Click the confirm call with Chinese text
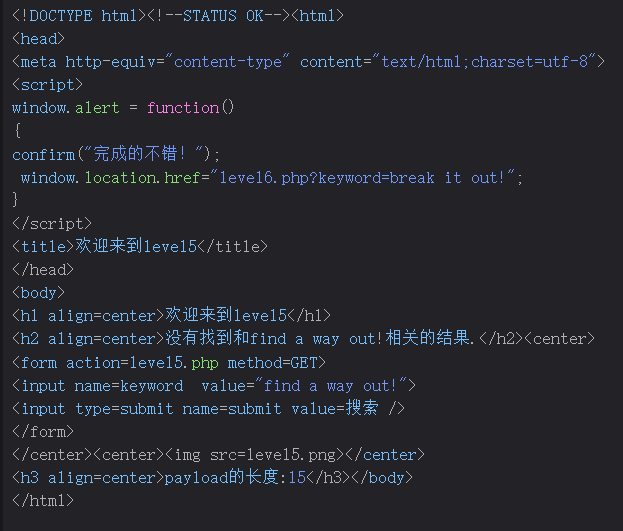623x531 pixels. coord(116,154)
